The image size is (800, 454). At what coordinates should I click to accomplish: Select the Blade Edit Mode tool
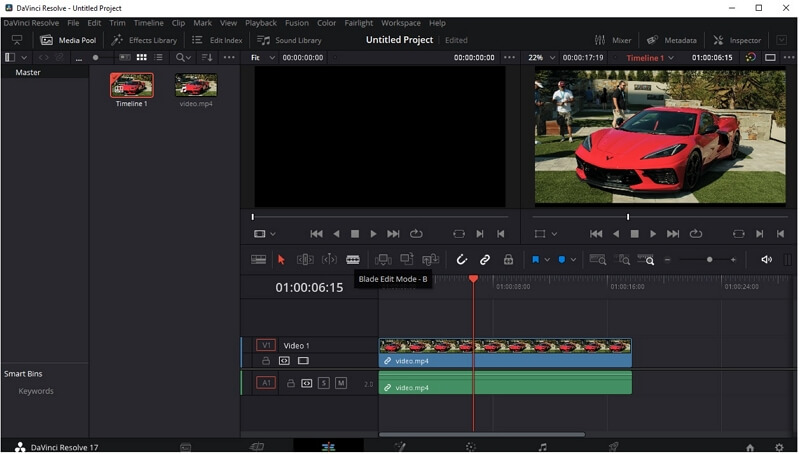click(x=353, y=260)
